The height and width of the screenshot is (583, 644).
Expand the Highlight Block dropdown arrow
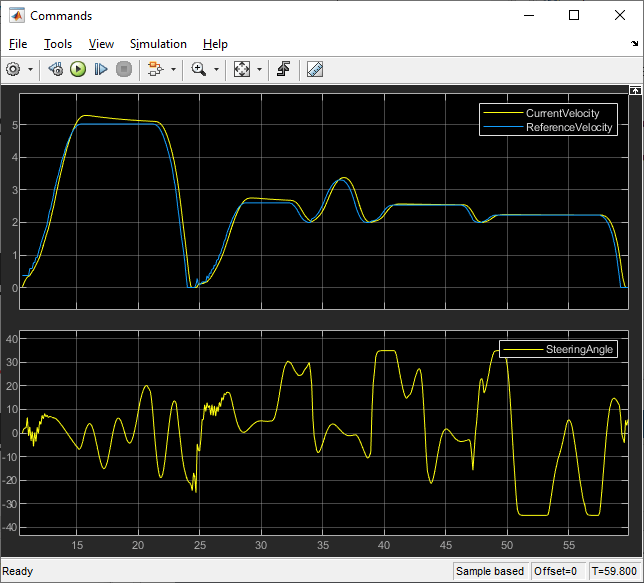click(172, 70)
